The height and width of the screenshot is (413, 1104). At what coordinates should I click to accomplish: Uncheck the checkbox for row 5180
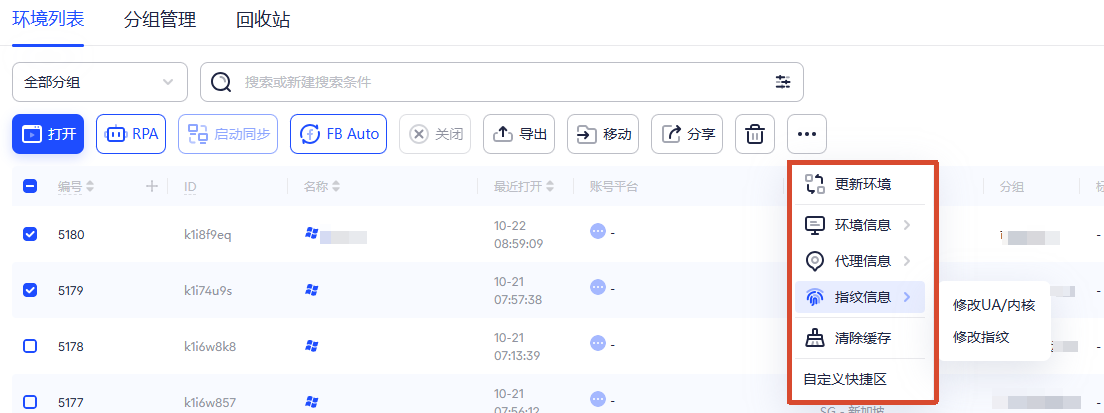point(30,234)
